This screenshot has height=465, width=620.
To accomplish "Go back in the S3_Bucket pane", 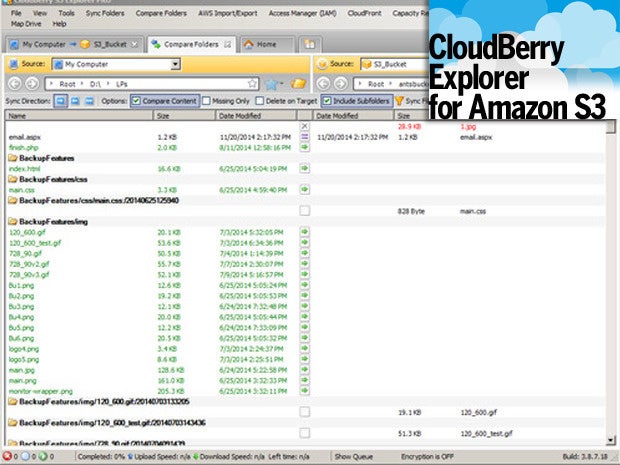I will 323,83.
